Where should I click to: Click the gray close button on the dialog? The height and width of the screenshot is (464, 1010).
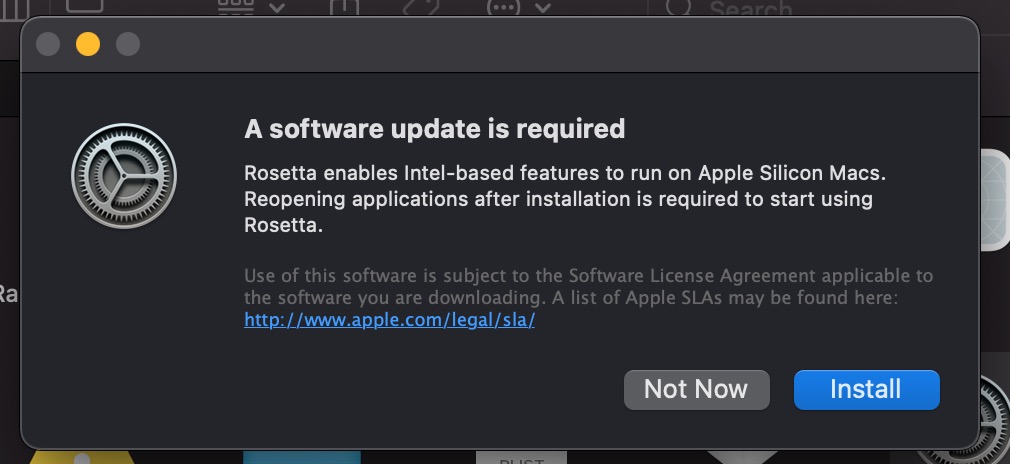tap(48, 45)
